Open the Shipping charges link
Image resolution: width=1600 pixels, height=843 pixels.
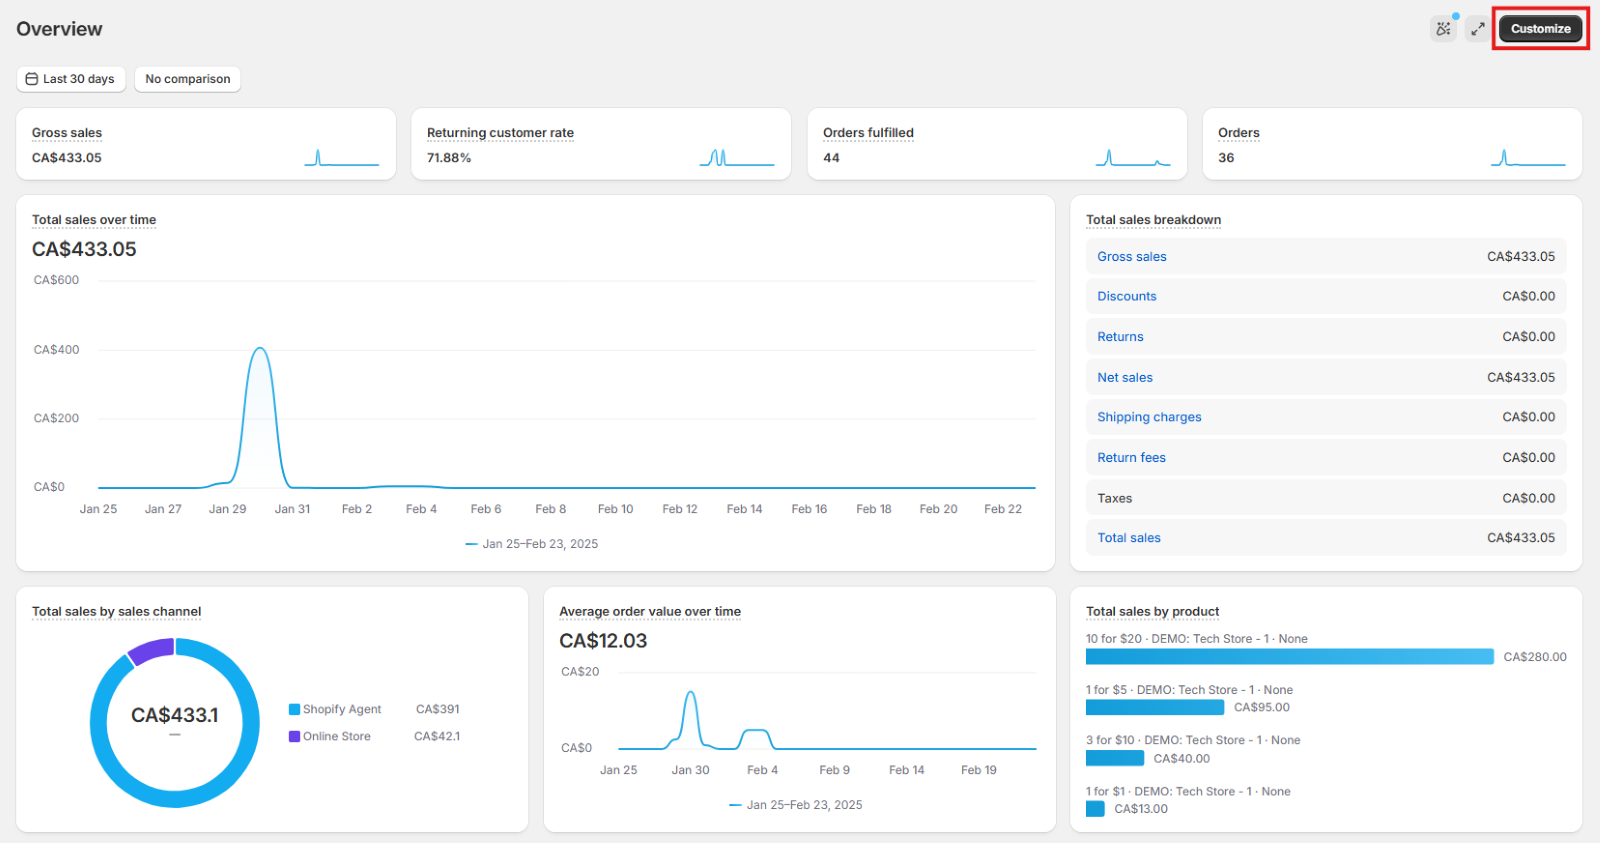pos(1149,417)
